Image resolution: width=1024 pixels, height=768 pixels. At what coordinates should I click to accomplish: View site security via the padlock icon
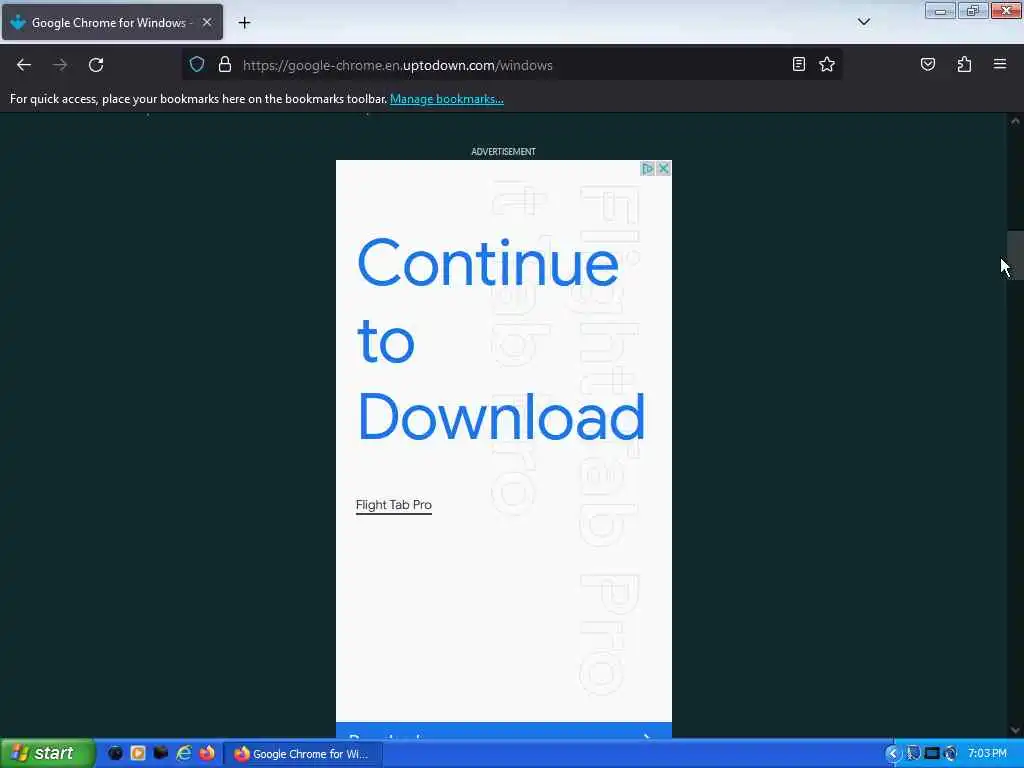tap(225, 64)
